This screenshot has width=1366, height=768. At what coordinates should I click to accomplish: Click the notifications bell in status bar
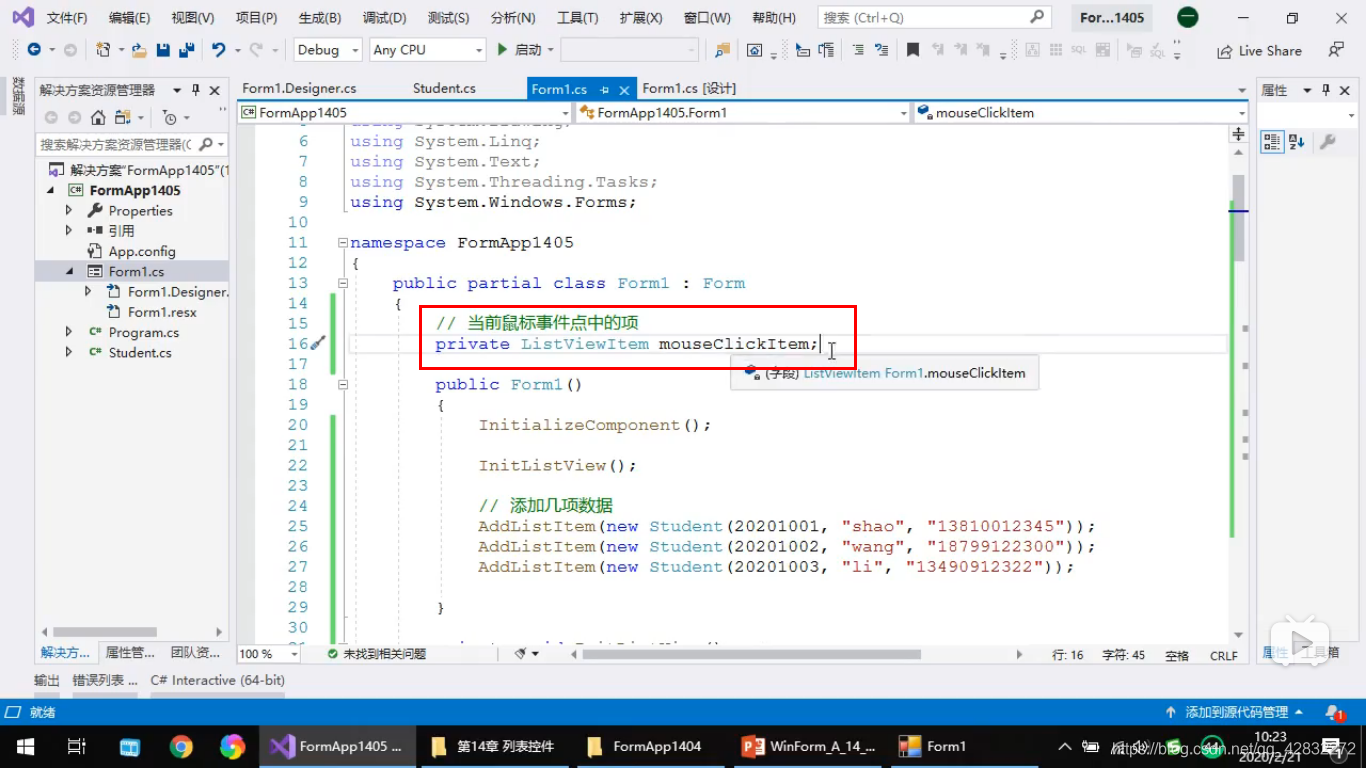(x=1334, y=712)
